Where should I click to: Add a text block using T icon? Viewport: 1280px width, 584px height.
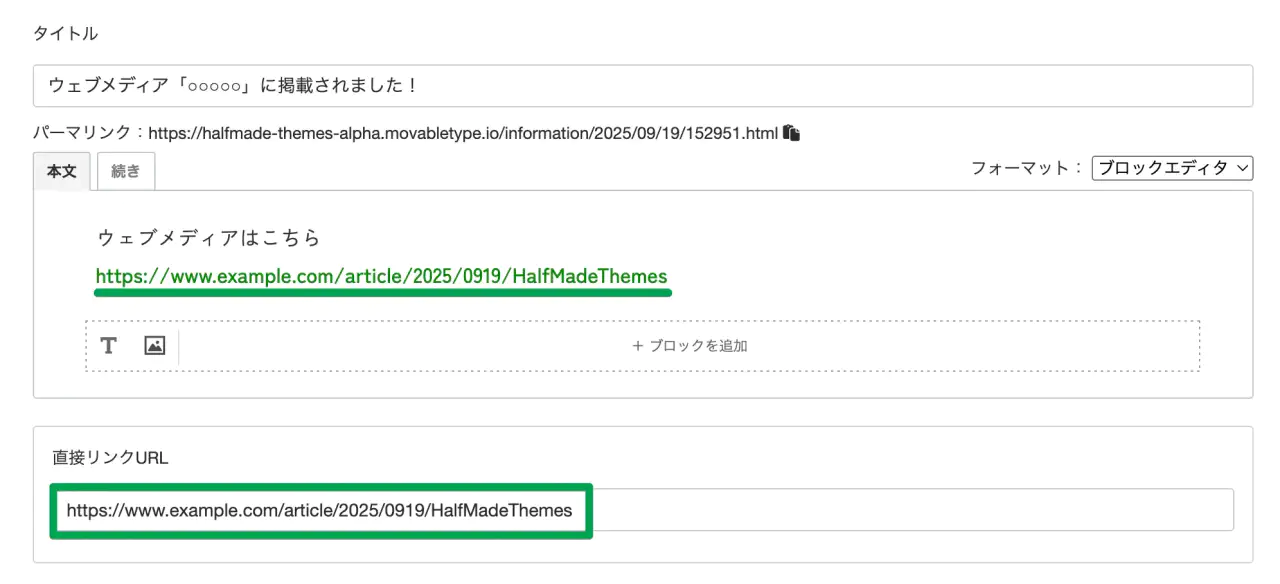coord(108,346)
